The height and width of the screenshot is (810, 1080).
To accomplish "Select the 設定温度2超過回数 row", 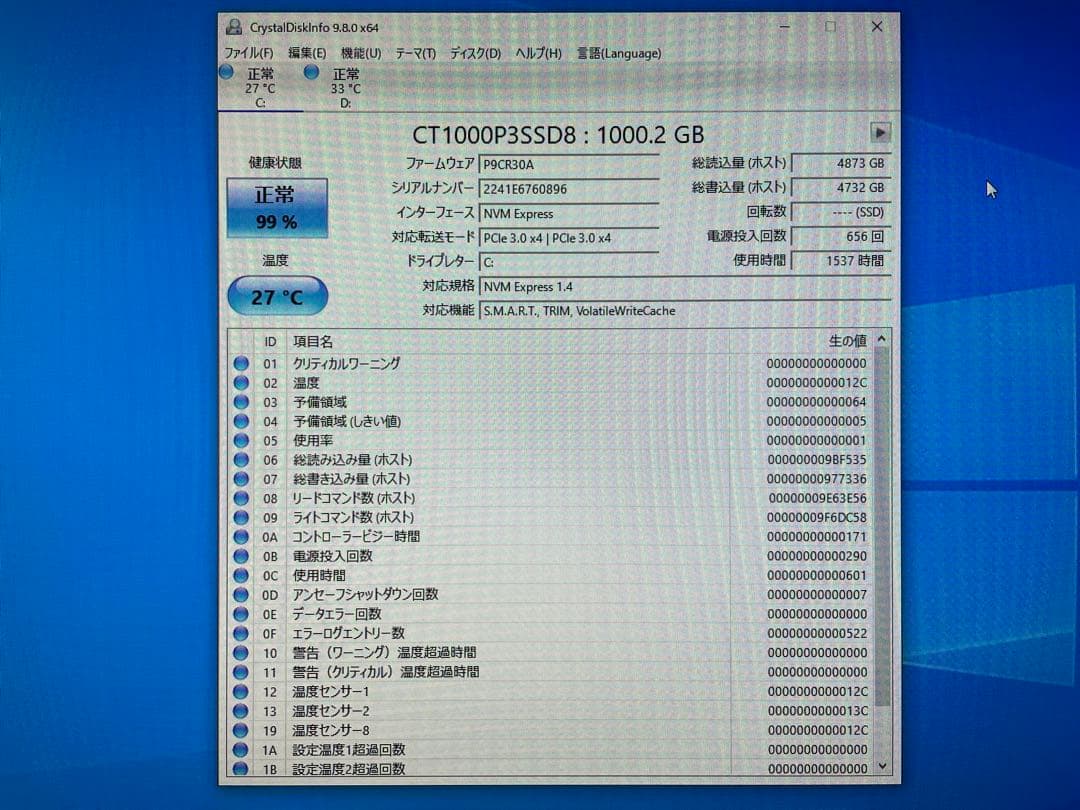I will coord(550,769).
